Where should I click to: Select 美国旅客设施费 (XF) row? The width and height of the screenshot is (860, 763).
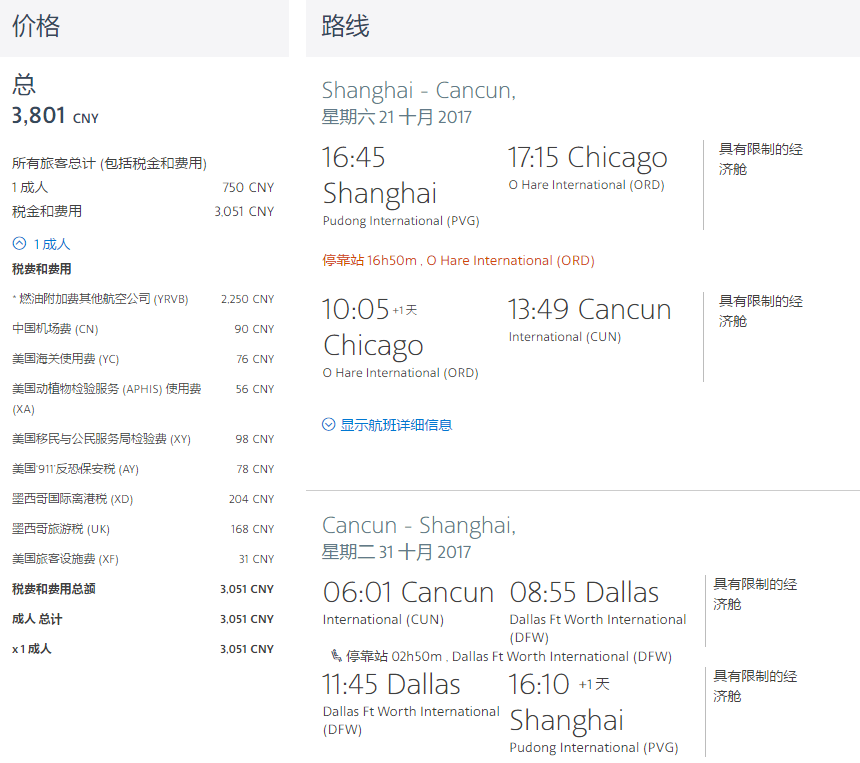[x=143, y=559]
